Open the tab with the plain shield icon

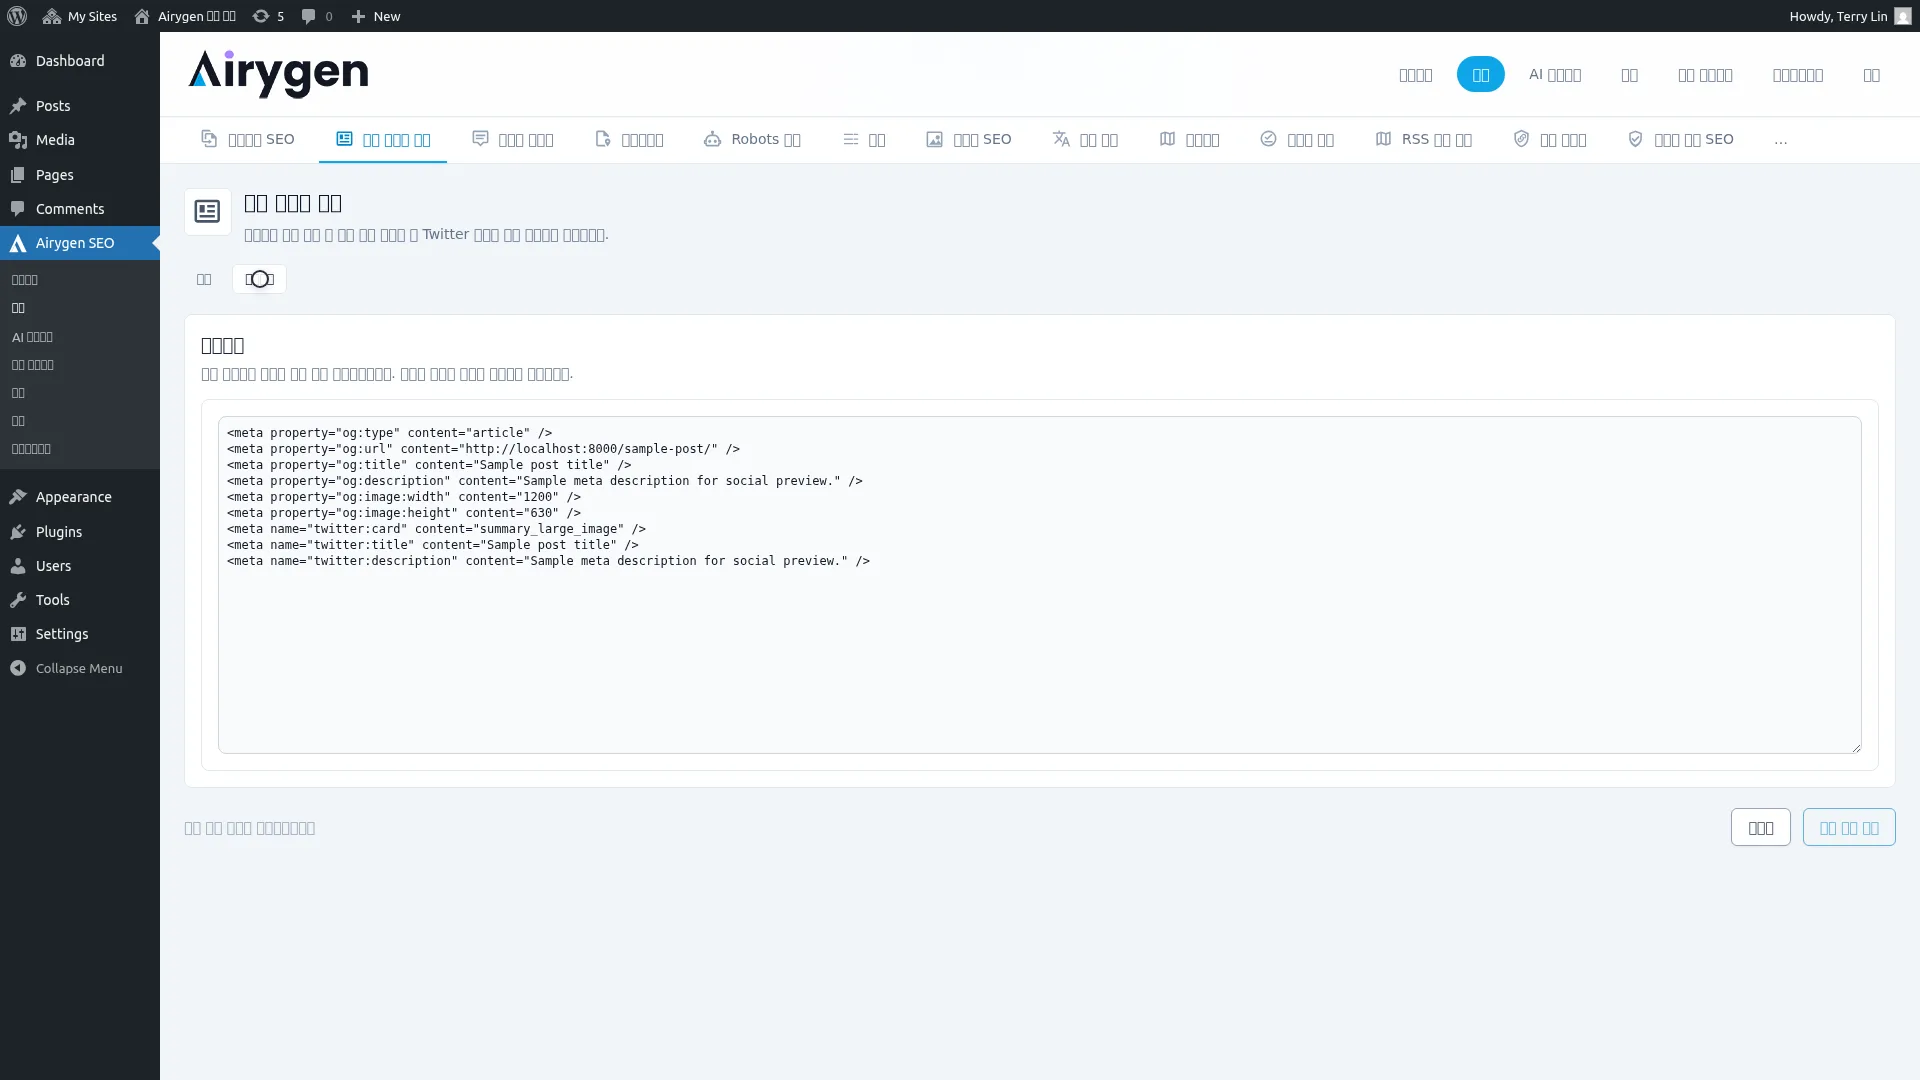pyautogui.click(x=1549, y=139)
